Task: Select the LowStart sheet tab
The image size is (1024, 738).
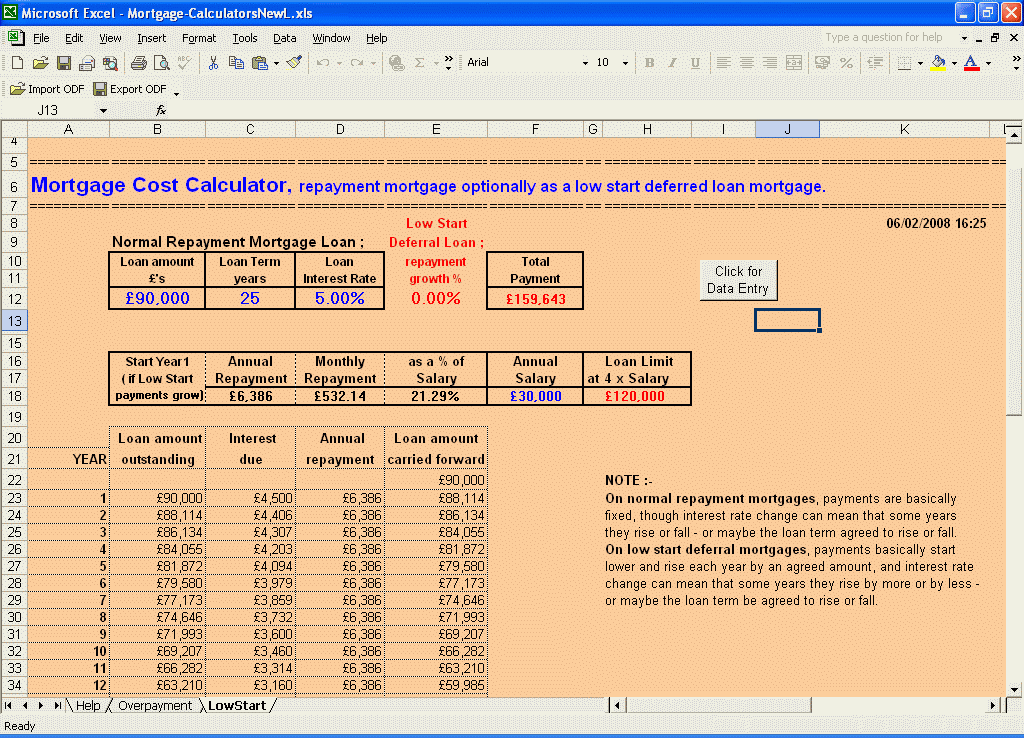Action: (x=237, y=705)
